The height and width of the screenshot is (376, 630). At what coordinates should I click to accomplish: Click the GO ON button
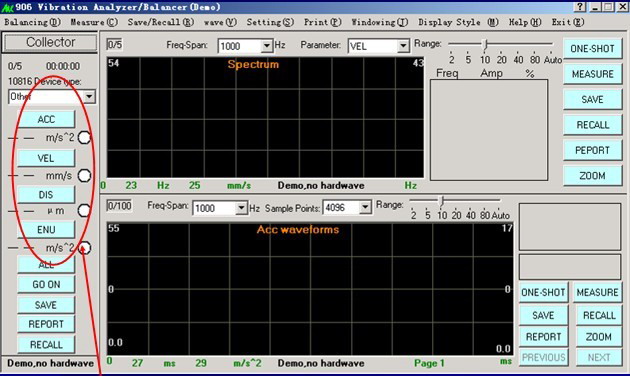pos(46,284)
